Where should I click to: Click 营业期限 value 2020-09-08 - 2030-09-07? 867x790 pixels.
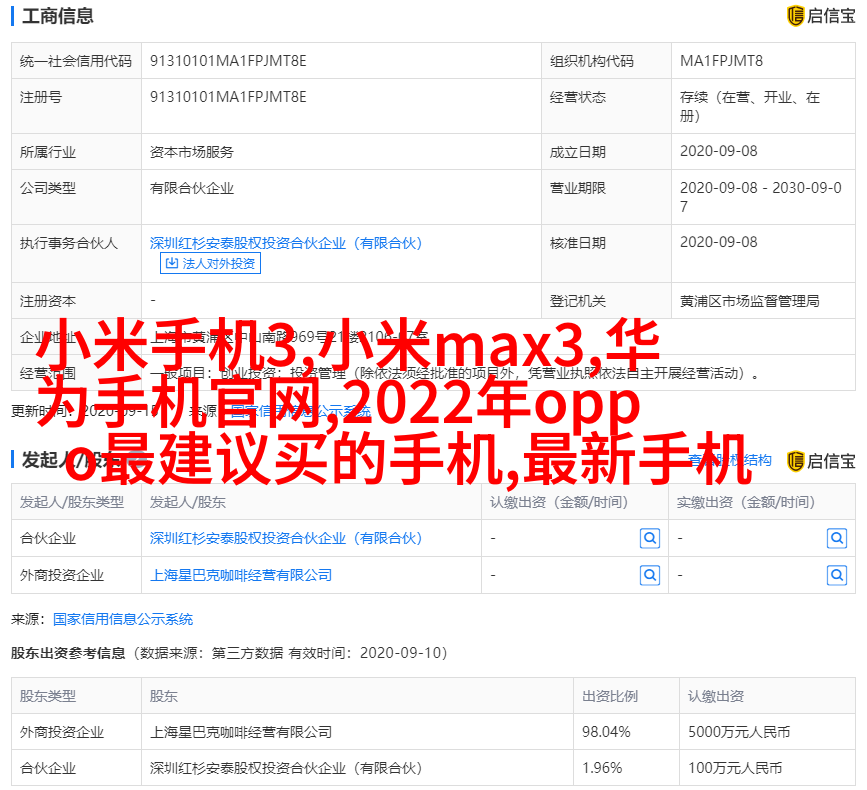(x=760, y=197)
